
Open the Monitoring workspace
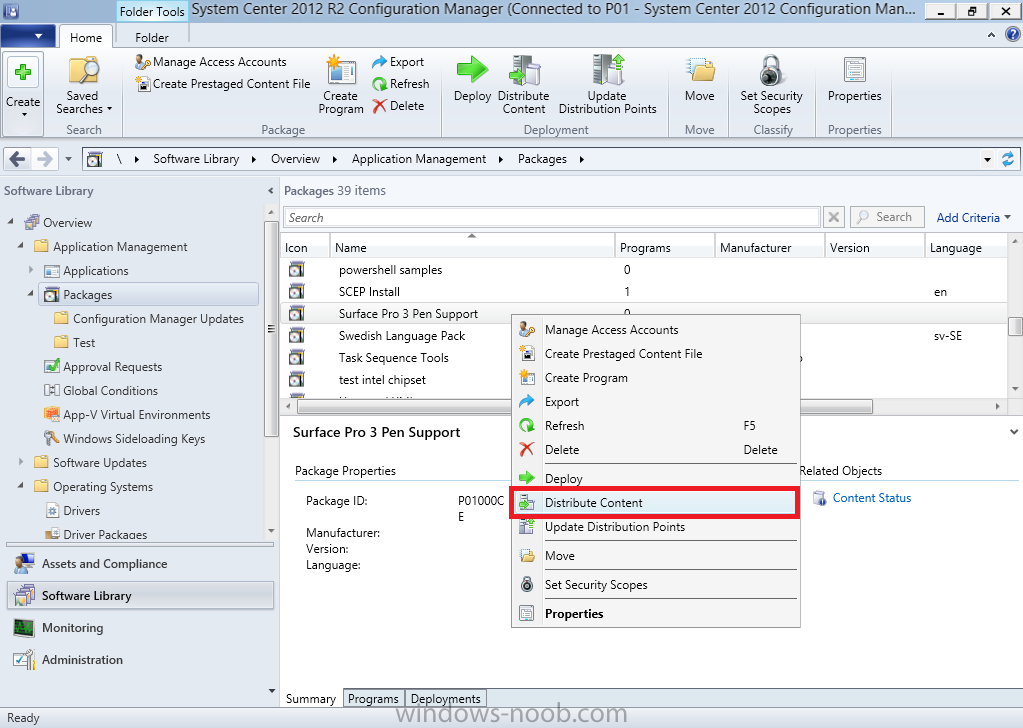140,628
